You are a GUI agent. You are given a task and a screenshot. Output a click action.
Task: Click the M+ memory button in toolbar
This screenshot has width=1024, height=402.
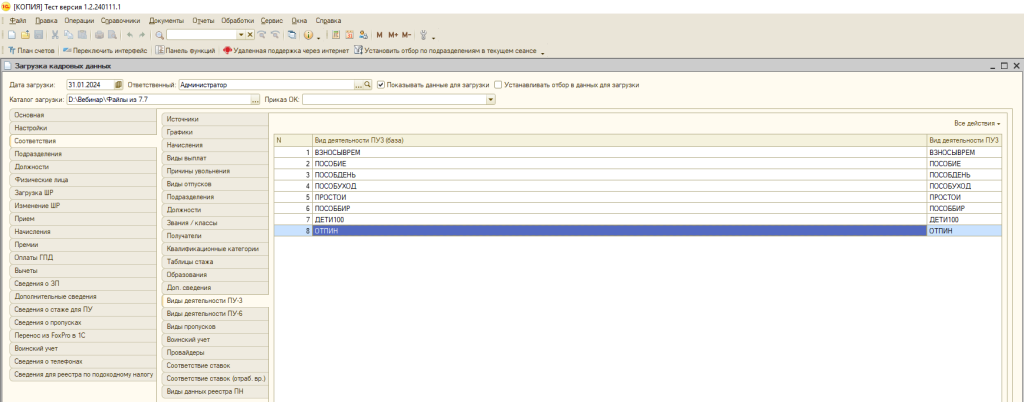click(393, 34)
